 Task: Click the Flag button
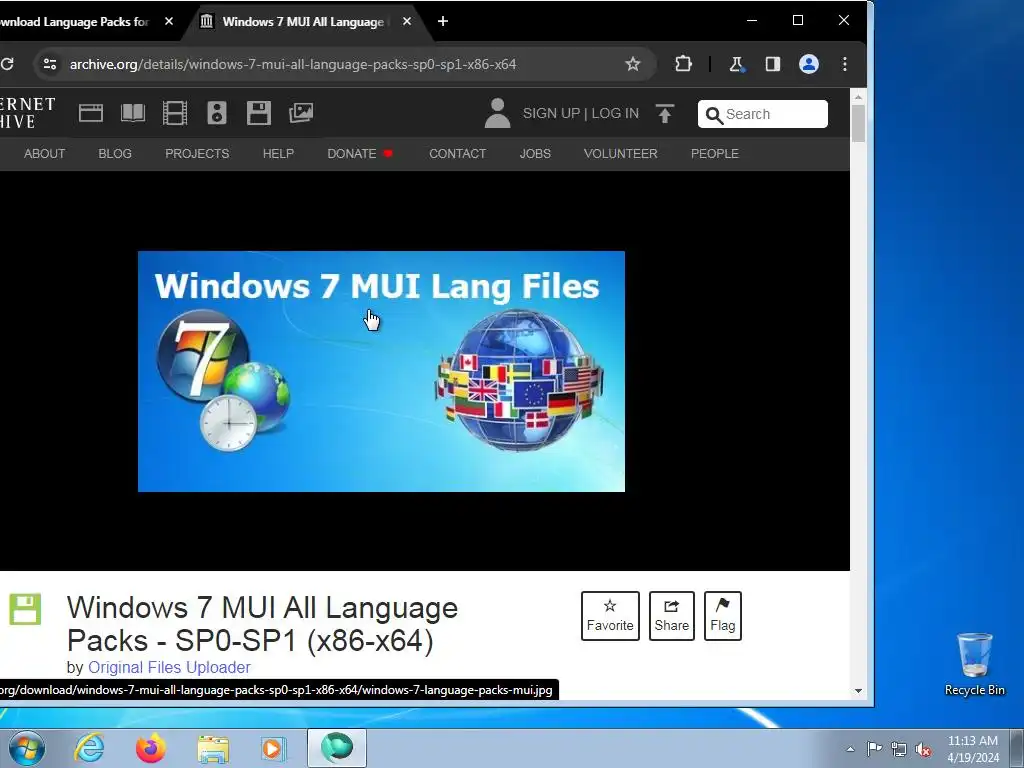pyautogui.click(x=722, y=616)
